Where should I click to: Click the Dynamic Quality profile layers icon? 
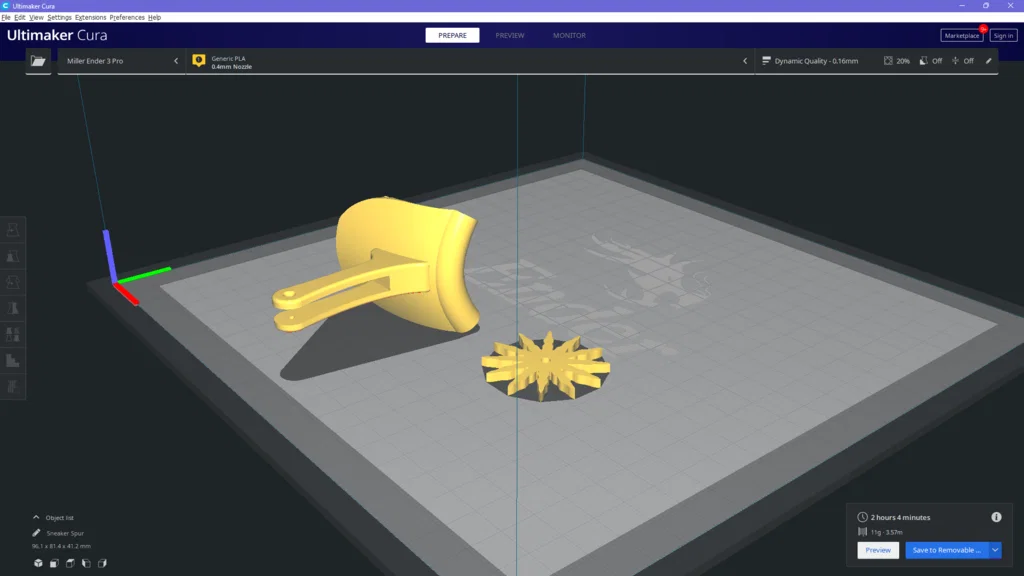[766, 61]
